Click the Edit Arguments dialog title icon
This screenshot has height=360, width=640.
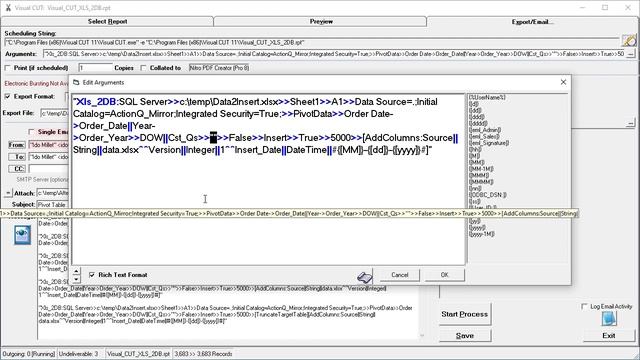76,82
